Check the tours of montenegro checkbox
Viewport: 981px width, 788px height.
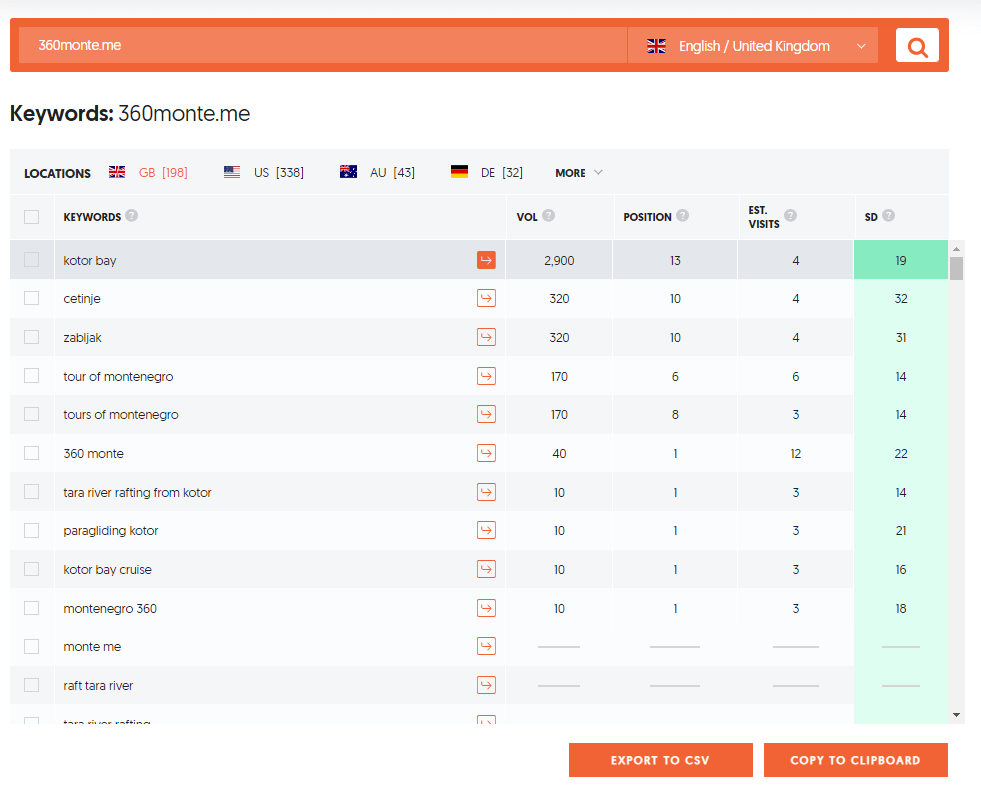pyautogui.click(x=31, y=414)
